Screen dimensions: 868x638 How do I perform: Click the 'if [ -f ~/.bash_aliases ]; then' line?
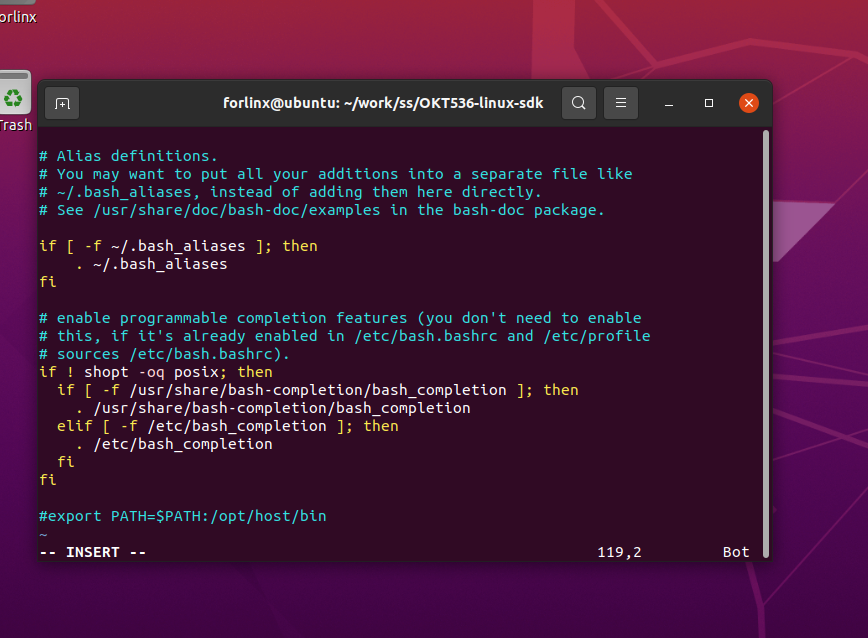coord(178,246)
